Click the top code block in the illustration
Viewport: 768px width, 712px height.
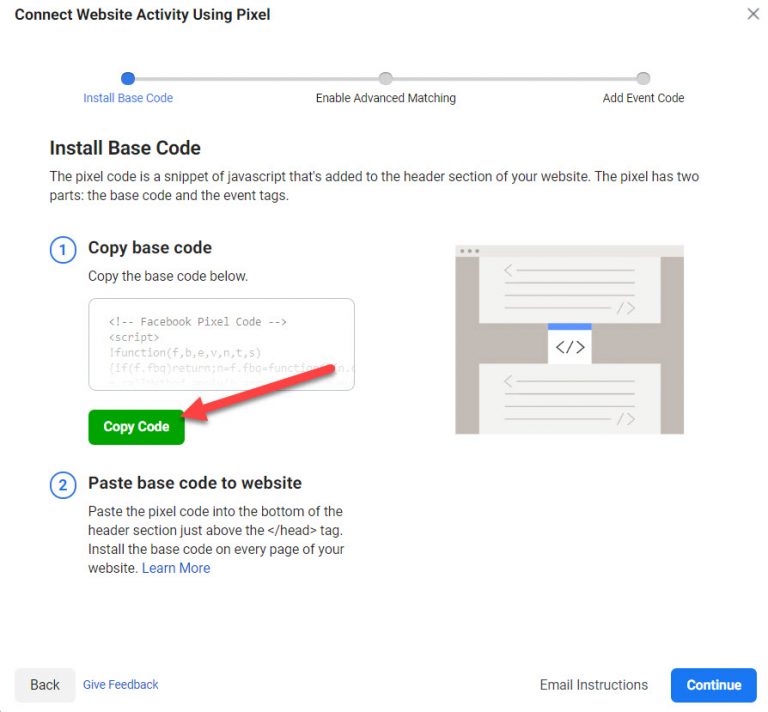pos(569,289)
